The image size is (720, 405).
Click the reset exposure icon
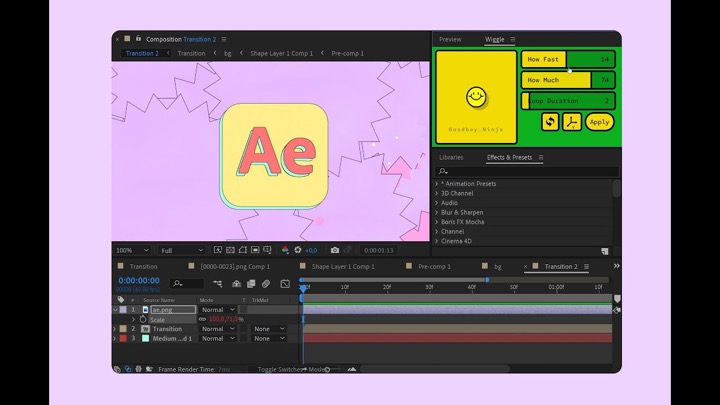tap(298, 250)
